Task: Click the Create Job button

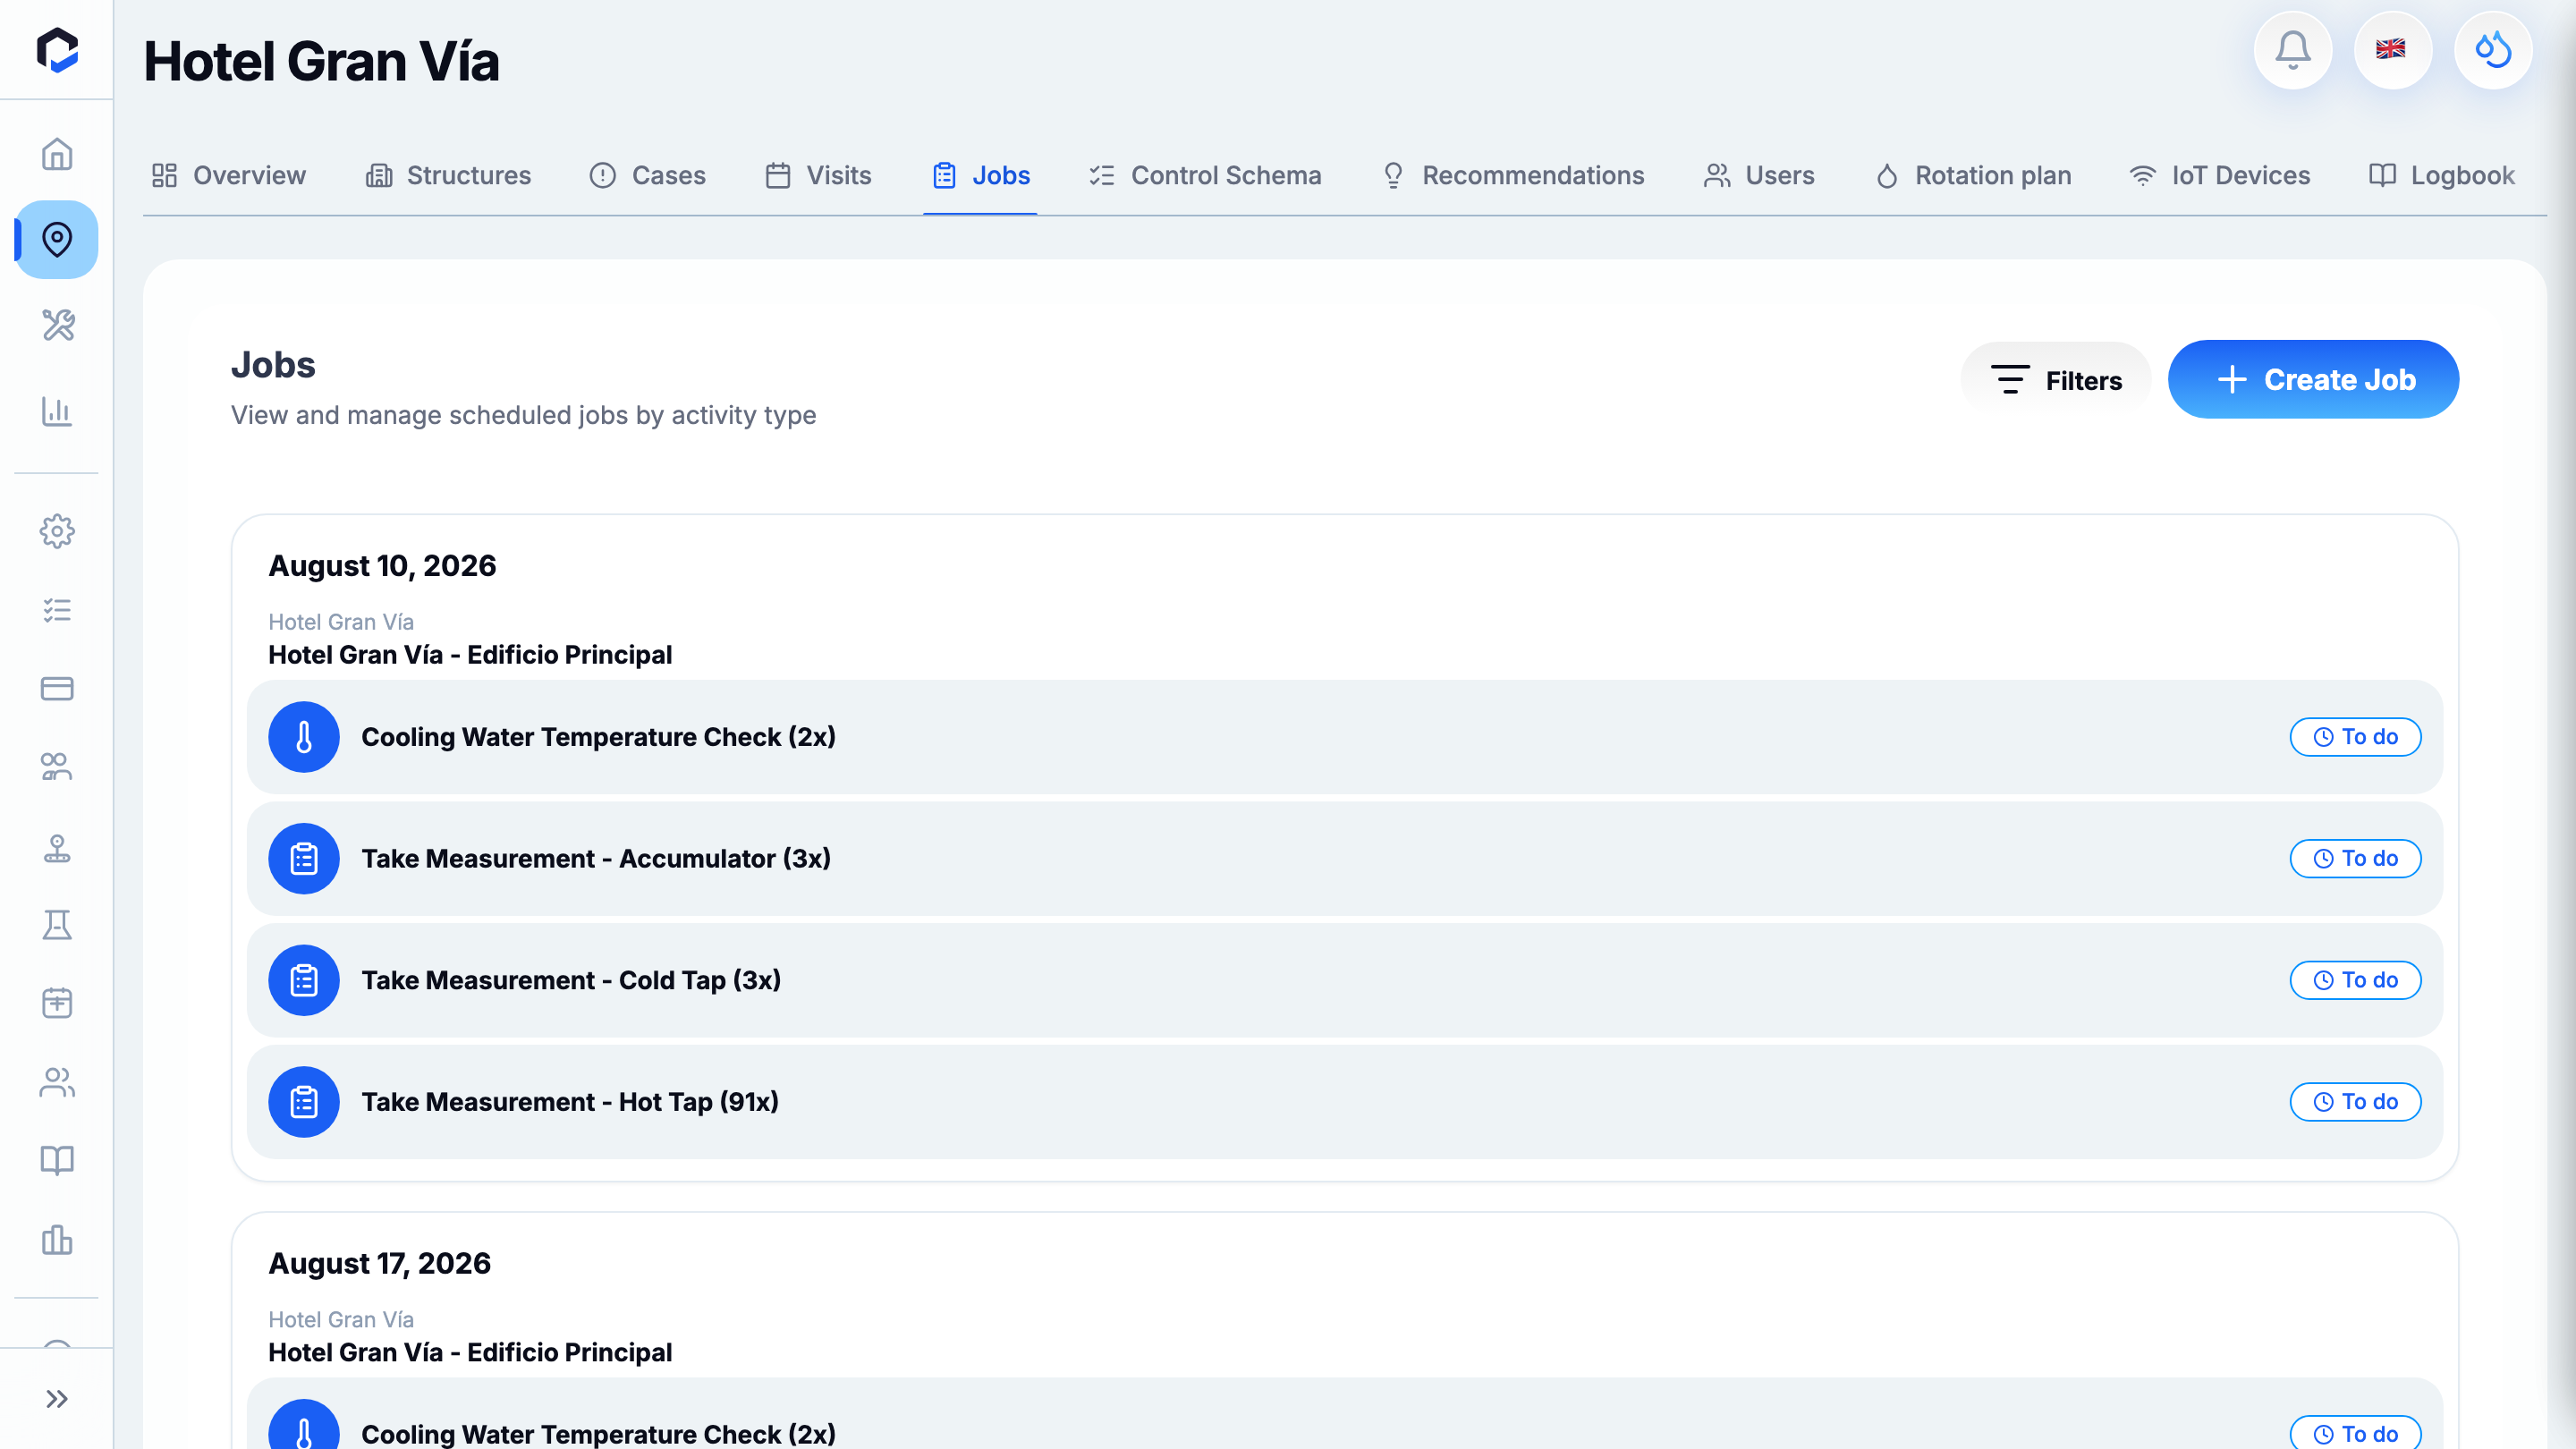Action: click(x=2313, y=380)
